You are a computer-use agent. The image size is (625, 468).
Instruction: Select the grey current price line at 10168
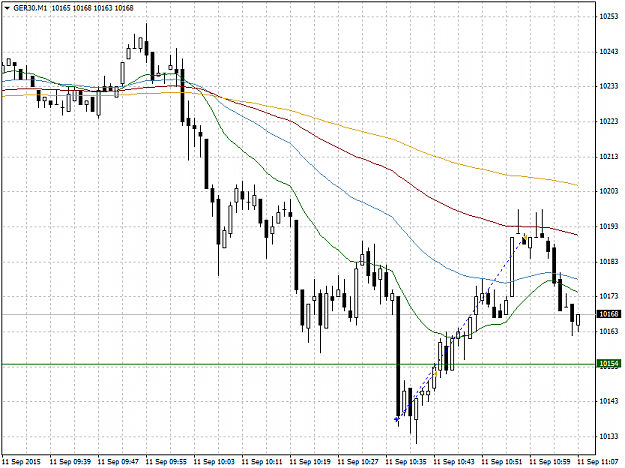[298, 315]
